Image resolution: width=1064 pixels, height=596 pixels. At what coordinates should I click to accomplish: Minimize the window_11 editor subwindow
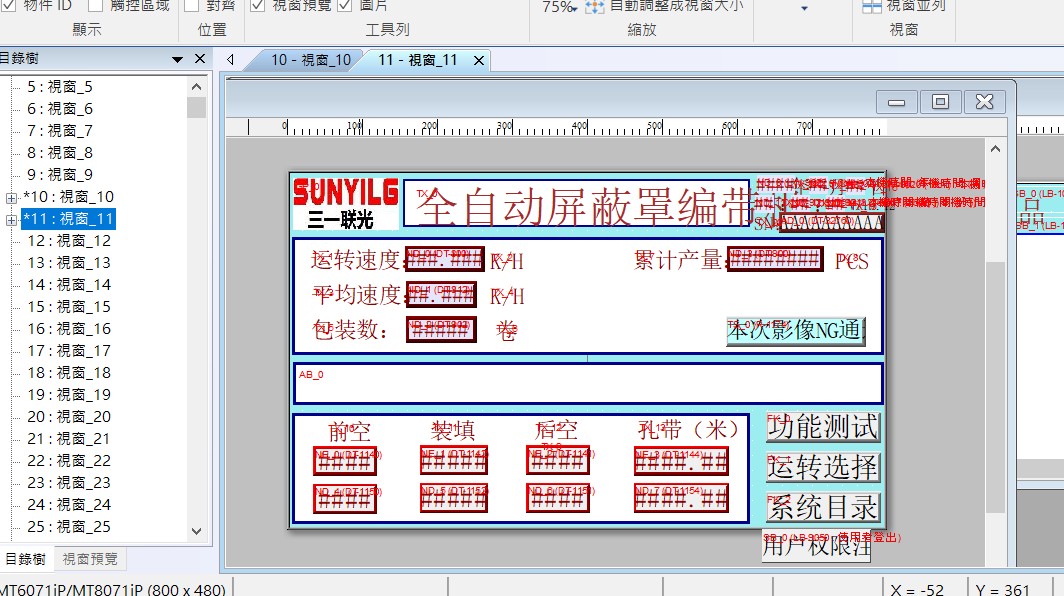897,102
